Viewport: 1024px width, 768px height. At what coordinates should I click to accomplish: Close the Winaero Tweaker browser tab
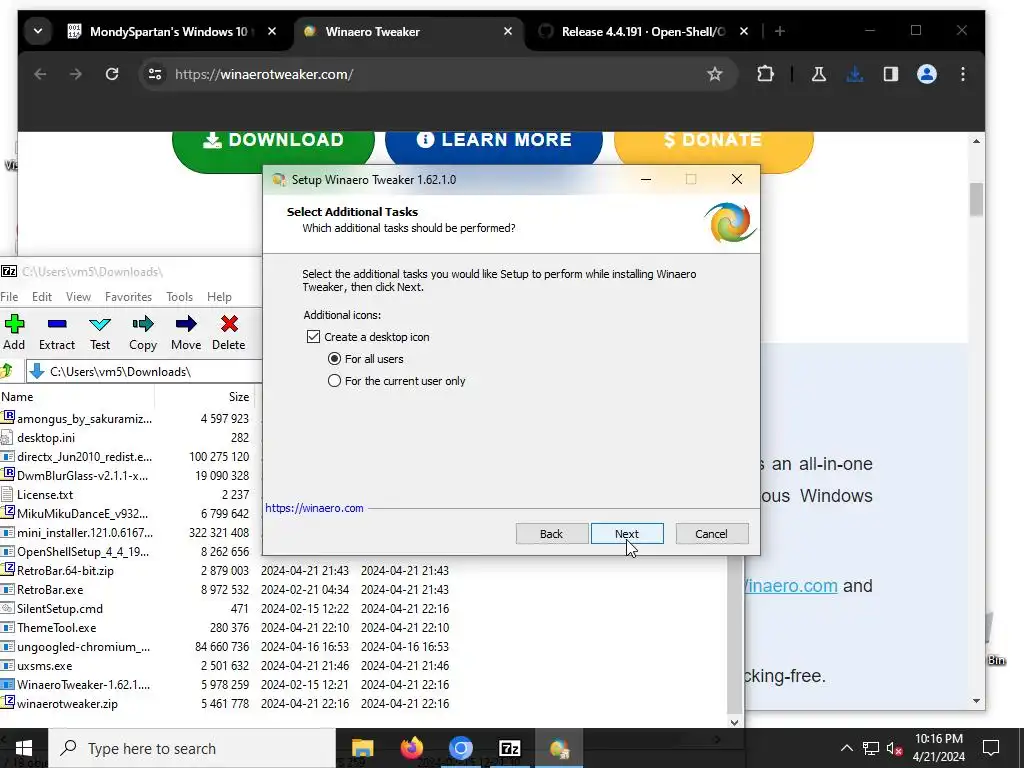coord(508,31)
